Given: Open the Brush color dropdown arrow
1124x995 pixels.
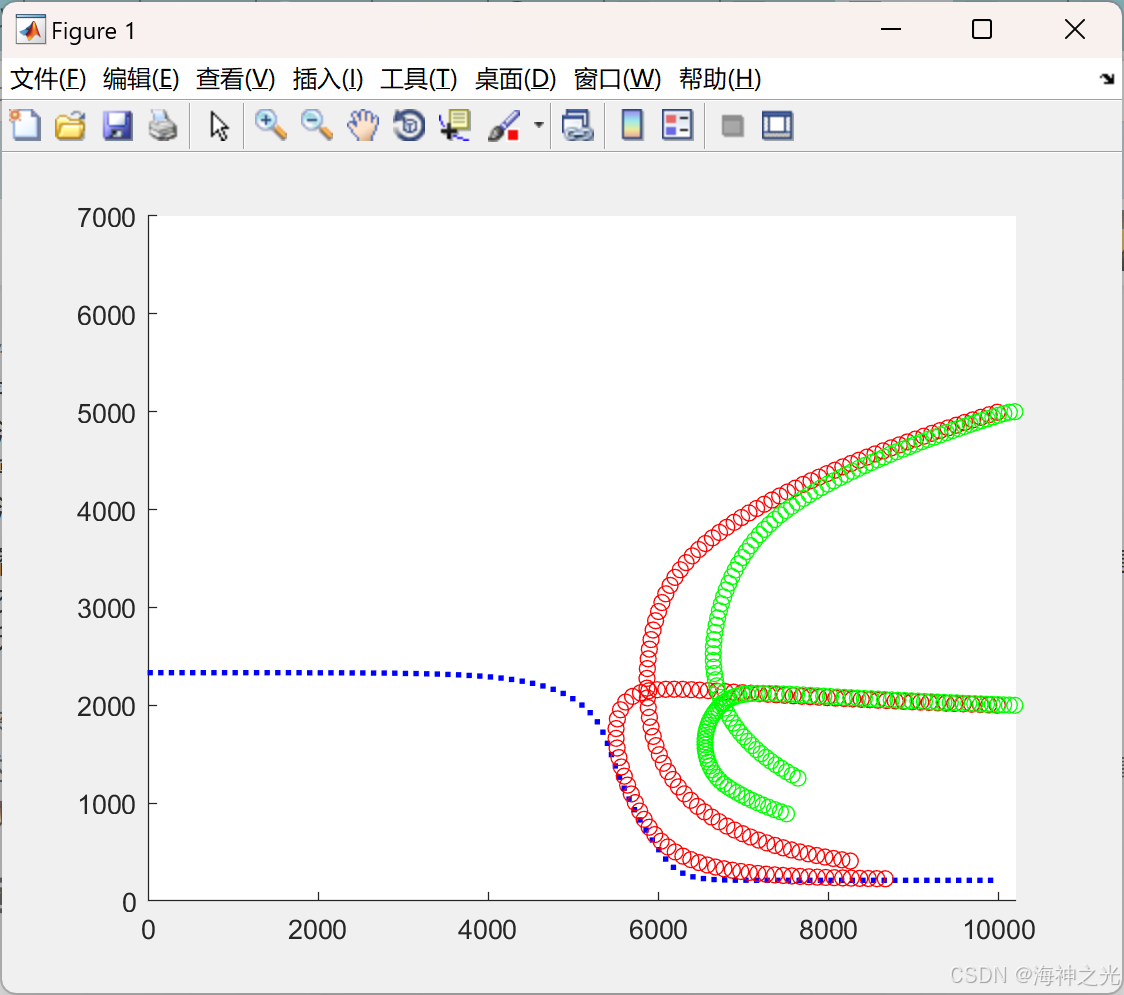Looking at the screenshot, I should [539, 125].
